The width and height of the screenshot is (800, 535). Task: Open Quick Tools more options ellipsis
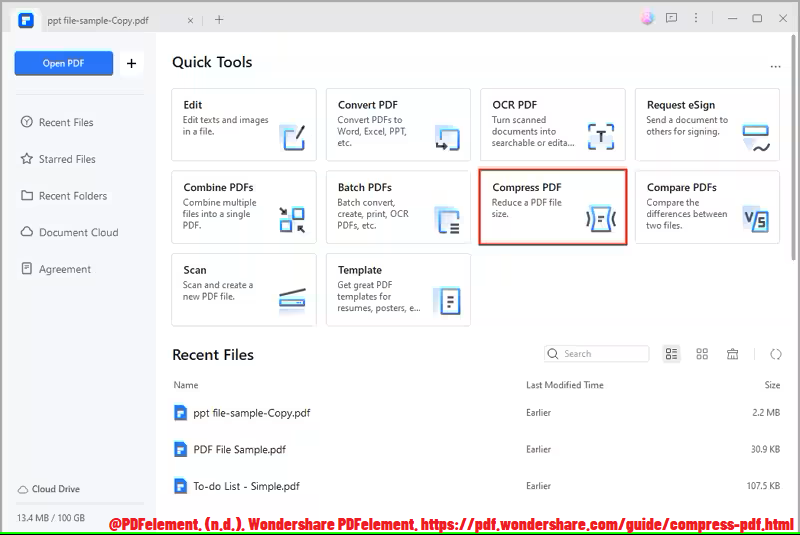tap(776, 67)
